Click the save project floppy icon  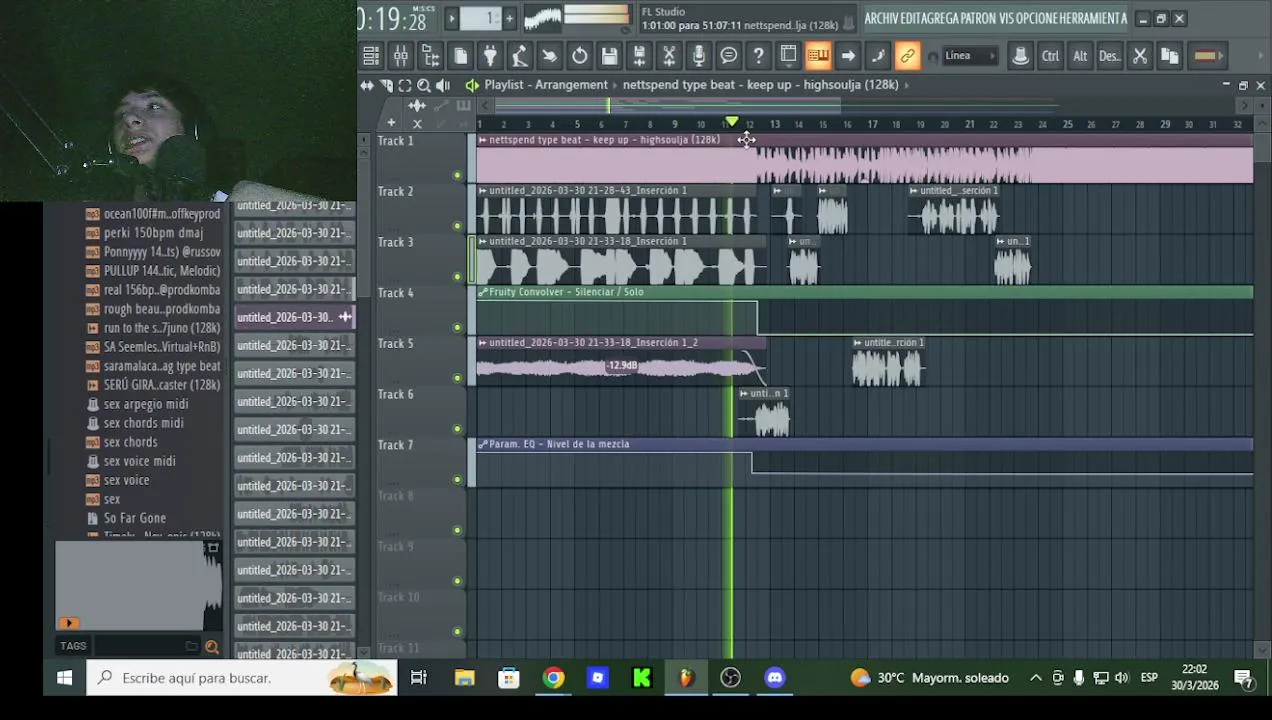pyautogui.click(x=609, y=56)
